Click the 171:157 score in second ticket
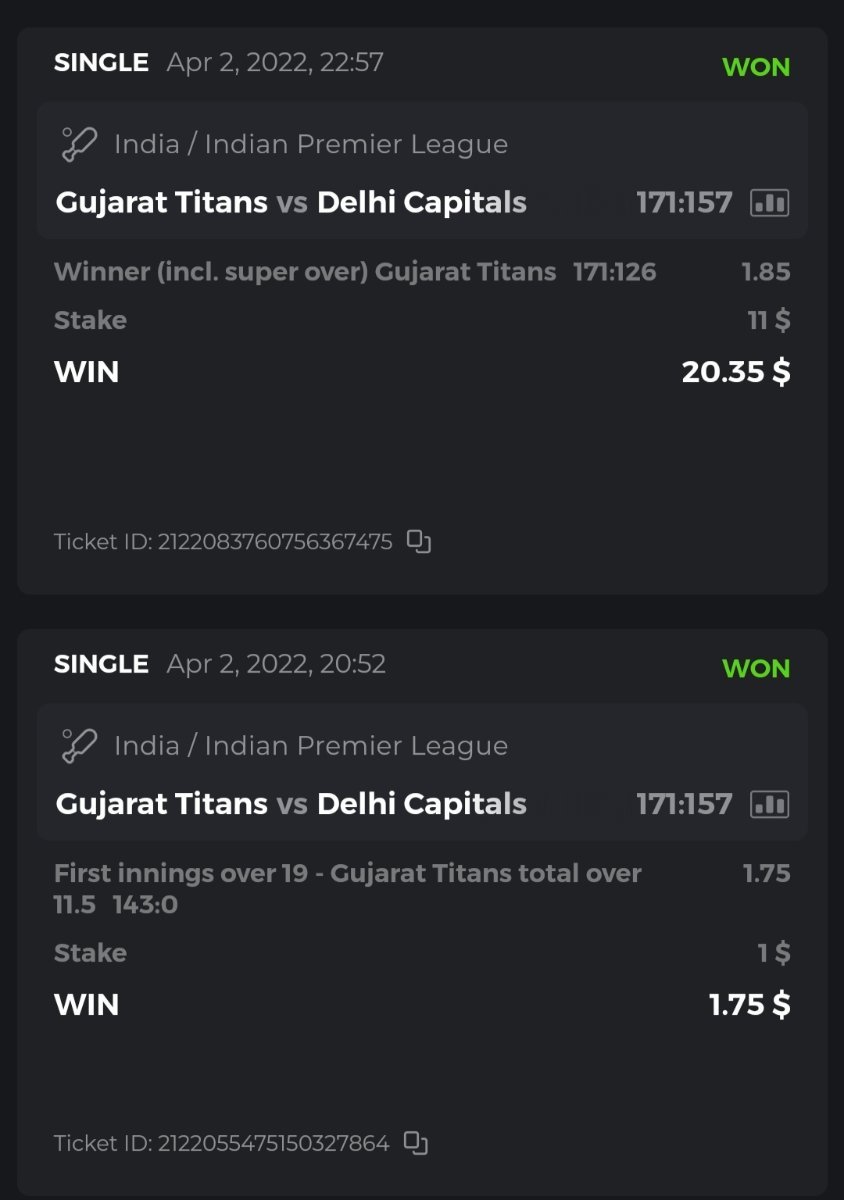 [684, 804]
